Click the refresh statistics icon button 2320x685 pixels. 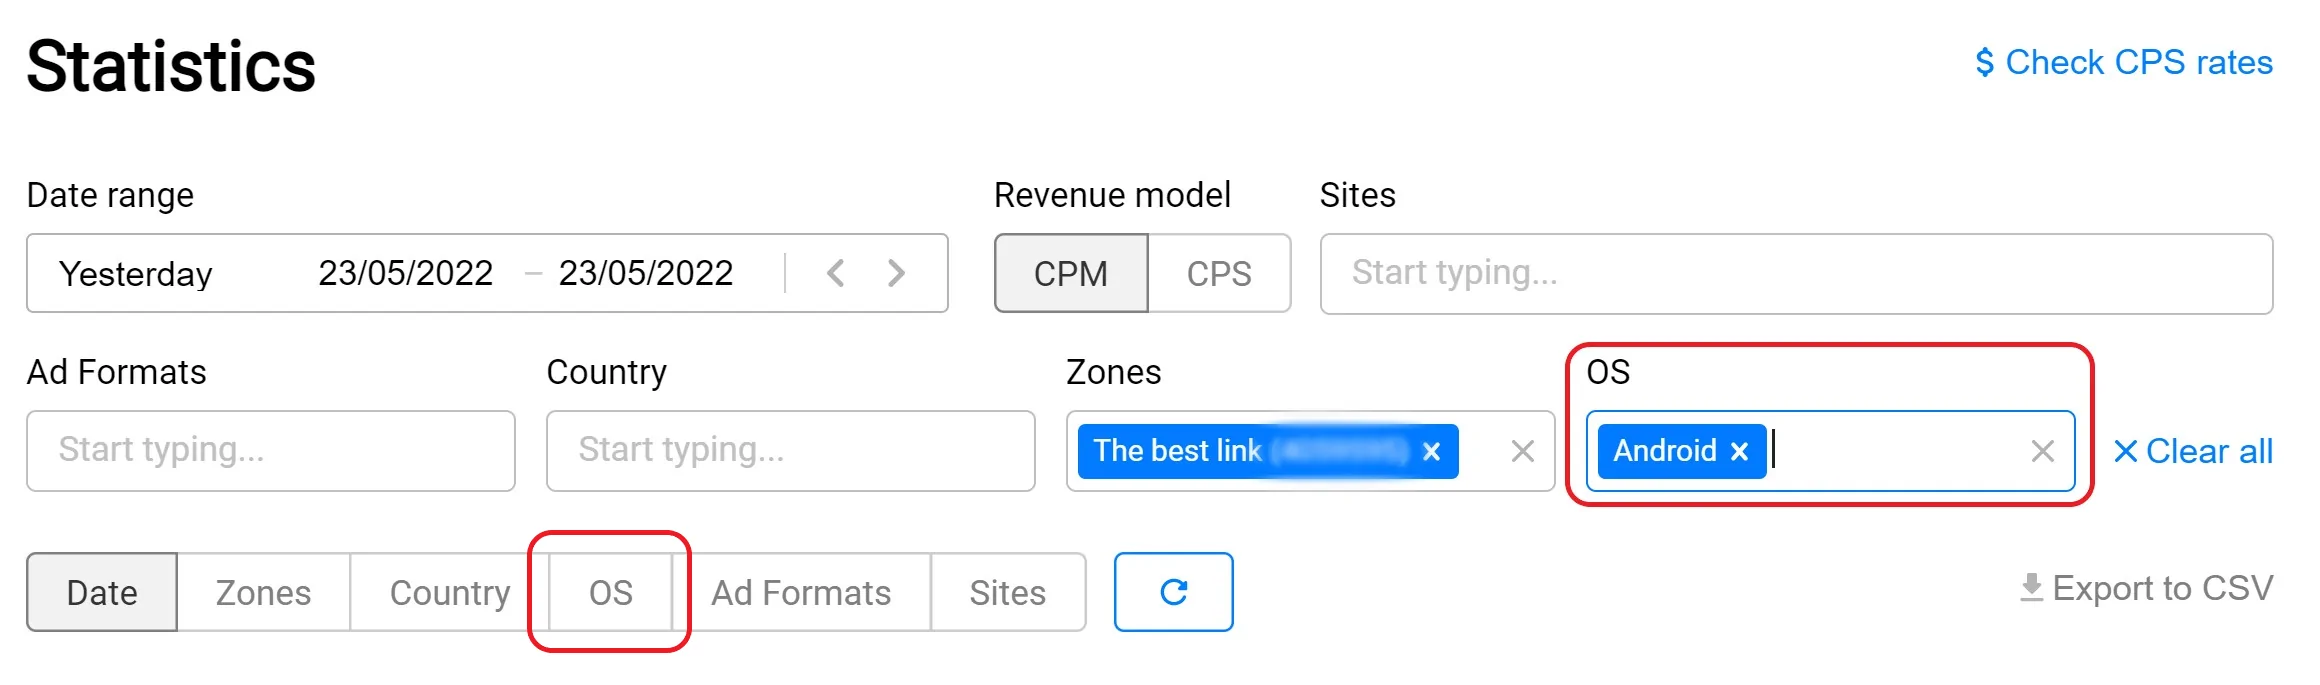coord(1173,592)
